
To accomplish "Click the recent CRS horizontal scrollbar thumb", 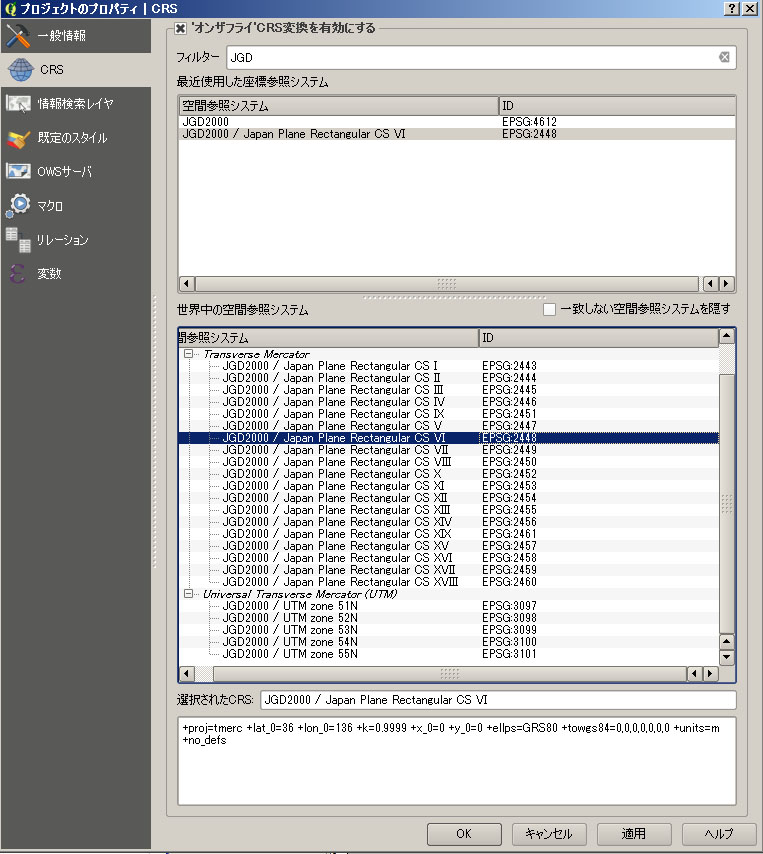I will click(447, 283).
